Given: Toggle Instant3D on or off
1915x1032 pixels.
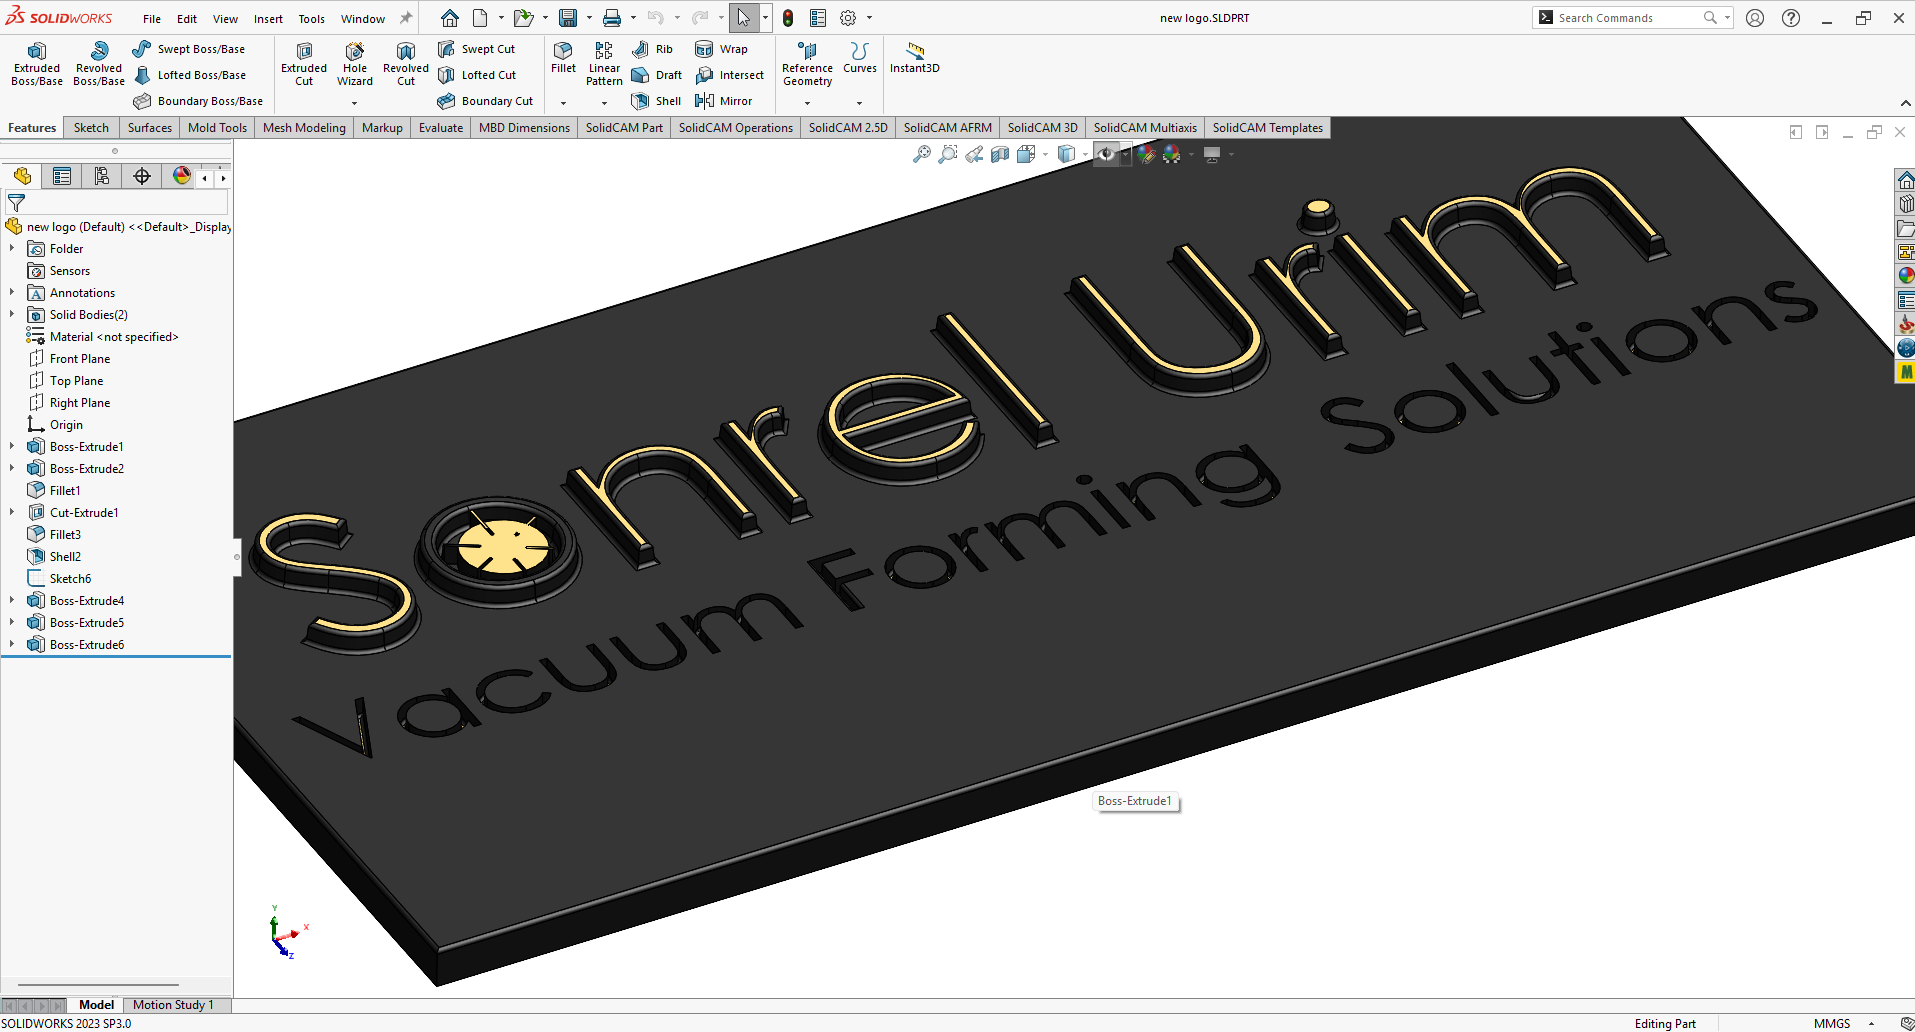Looking at the screenshot, I should pyautogui.click(x=915, y=58).
